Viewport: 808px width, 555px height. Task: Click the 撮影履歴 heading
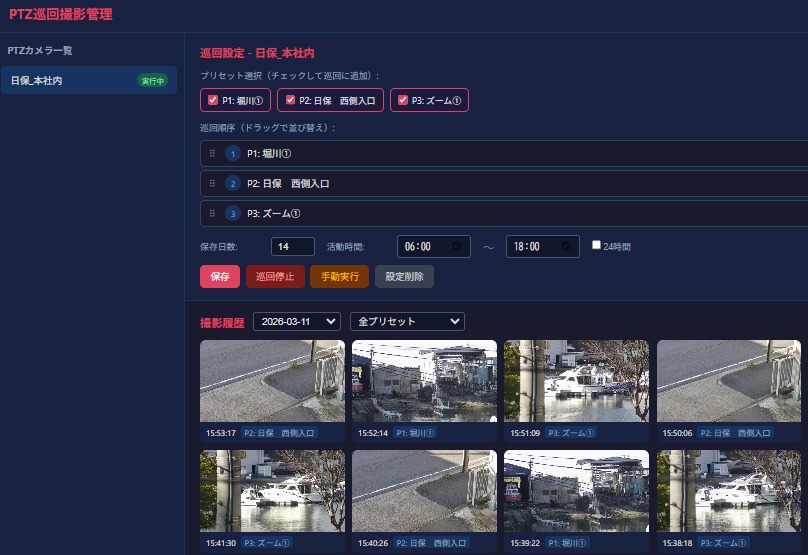click(222, 323)
